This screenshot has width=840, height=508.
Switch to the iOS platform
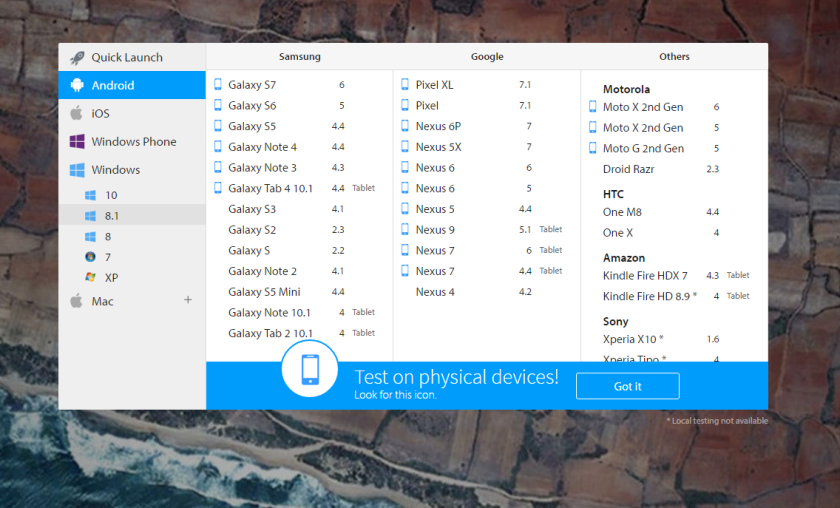(x=132, y=113)
